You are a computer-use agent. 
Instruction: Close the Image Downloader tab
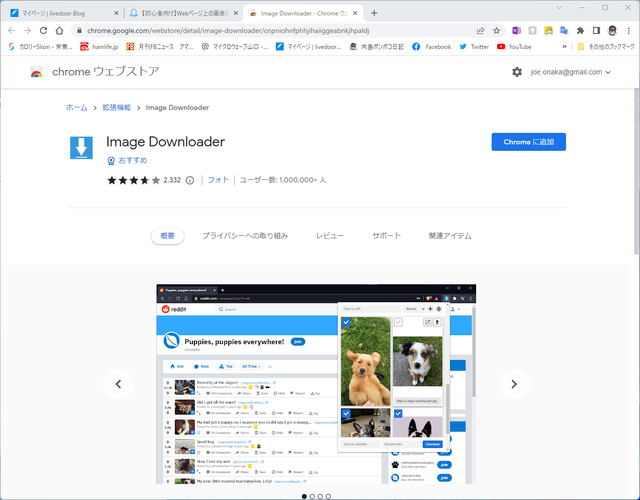[x=355, y=13]
